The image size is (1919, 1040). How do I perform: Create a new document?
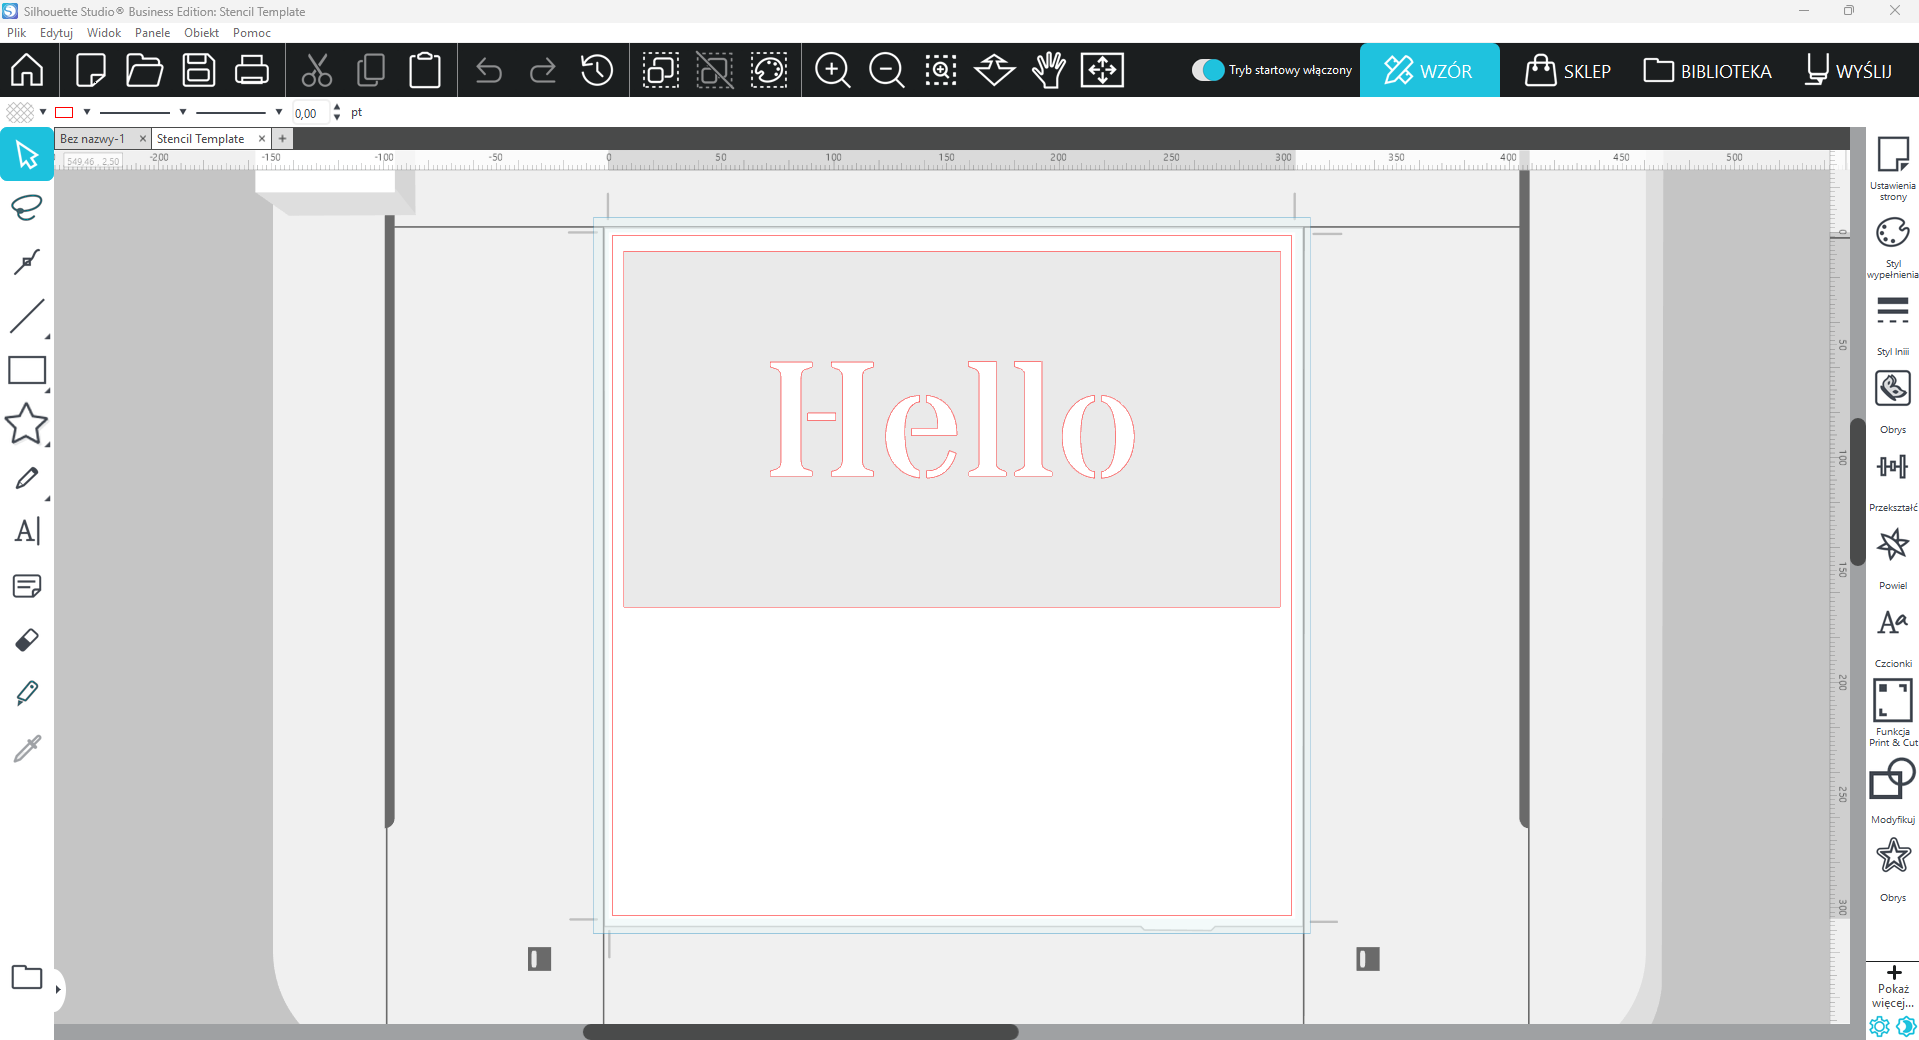click(x=91, y=70)
